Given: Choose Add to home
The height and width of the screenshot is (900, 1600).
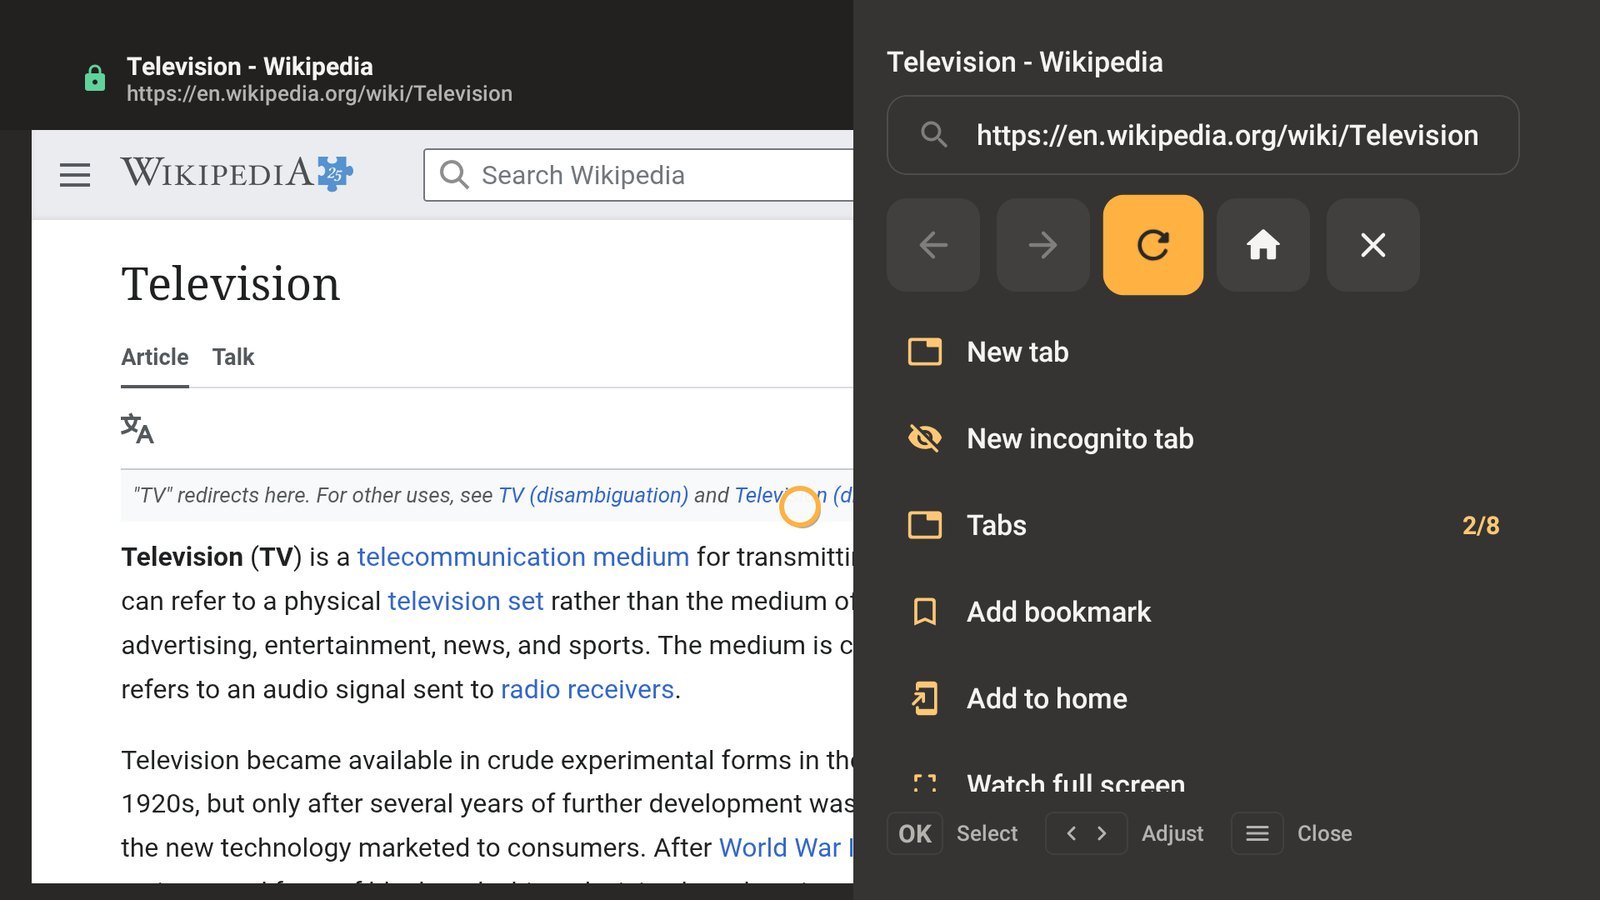Looking at the screenshot, I should coord(1203,698).
